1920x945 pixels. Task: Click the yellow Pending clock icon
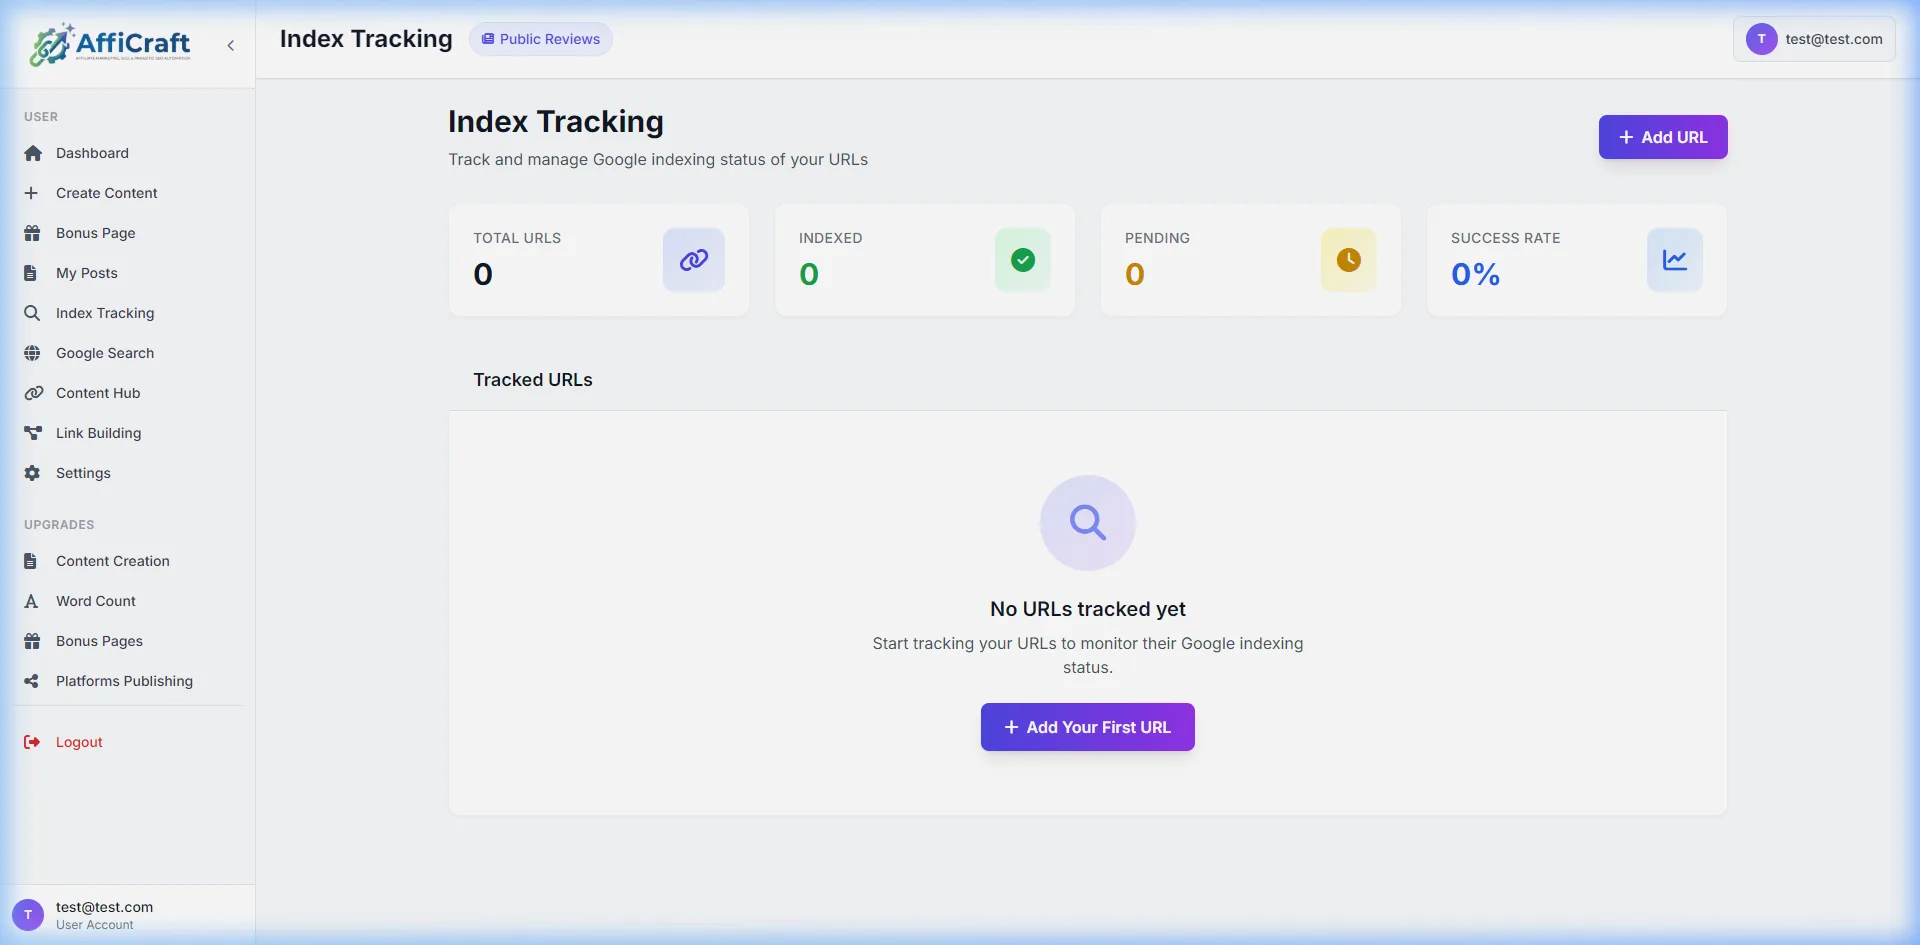coord(1348,259)
